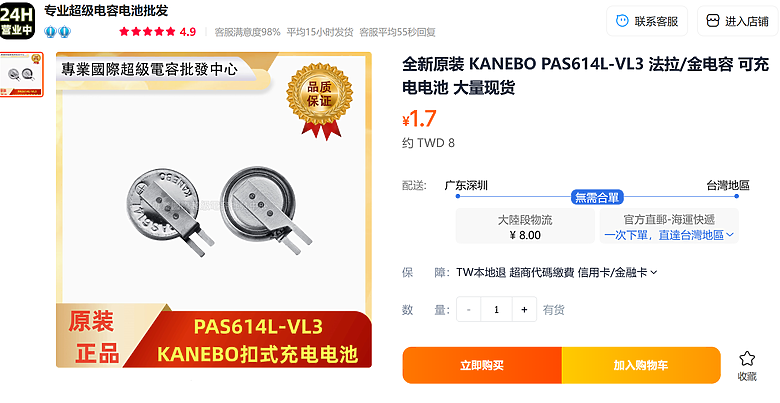Click the star favorite 收藏 icon
780x403 pixels.
(747, 359)
